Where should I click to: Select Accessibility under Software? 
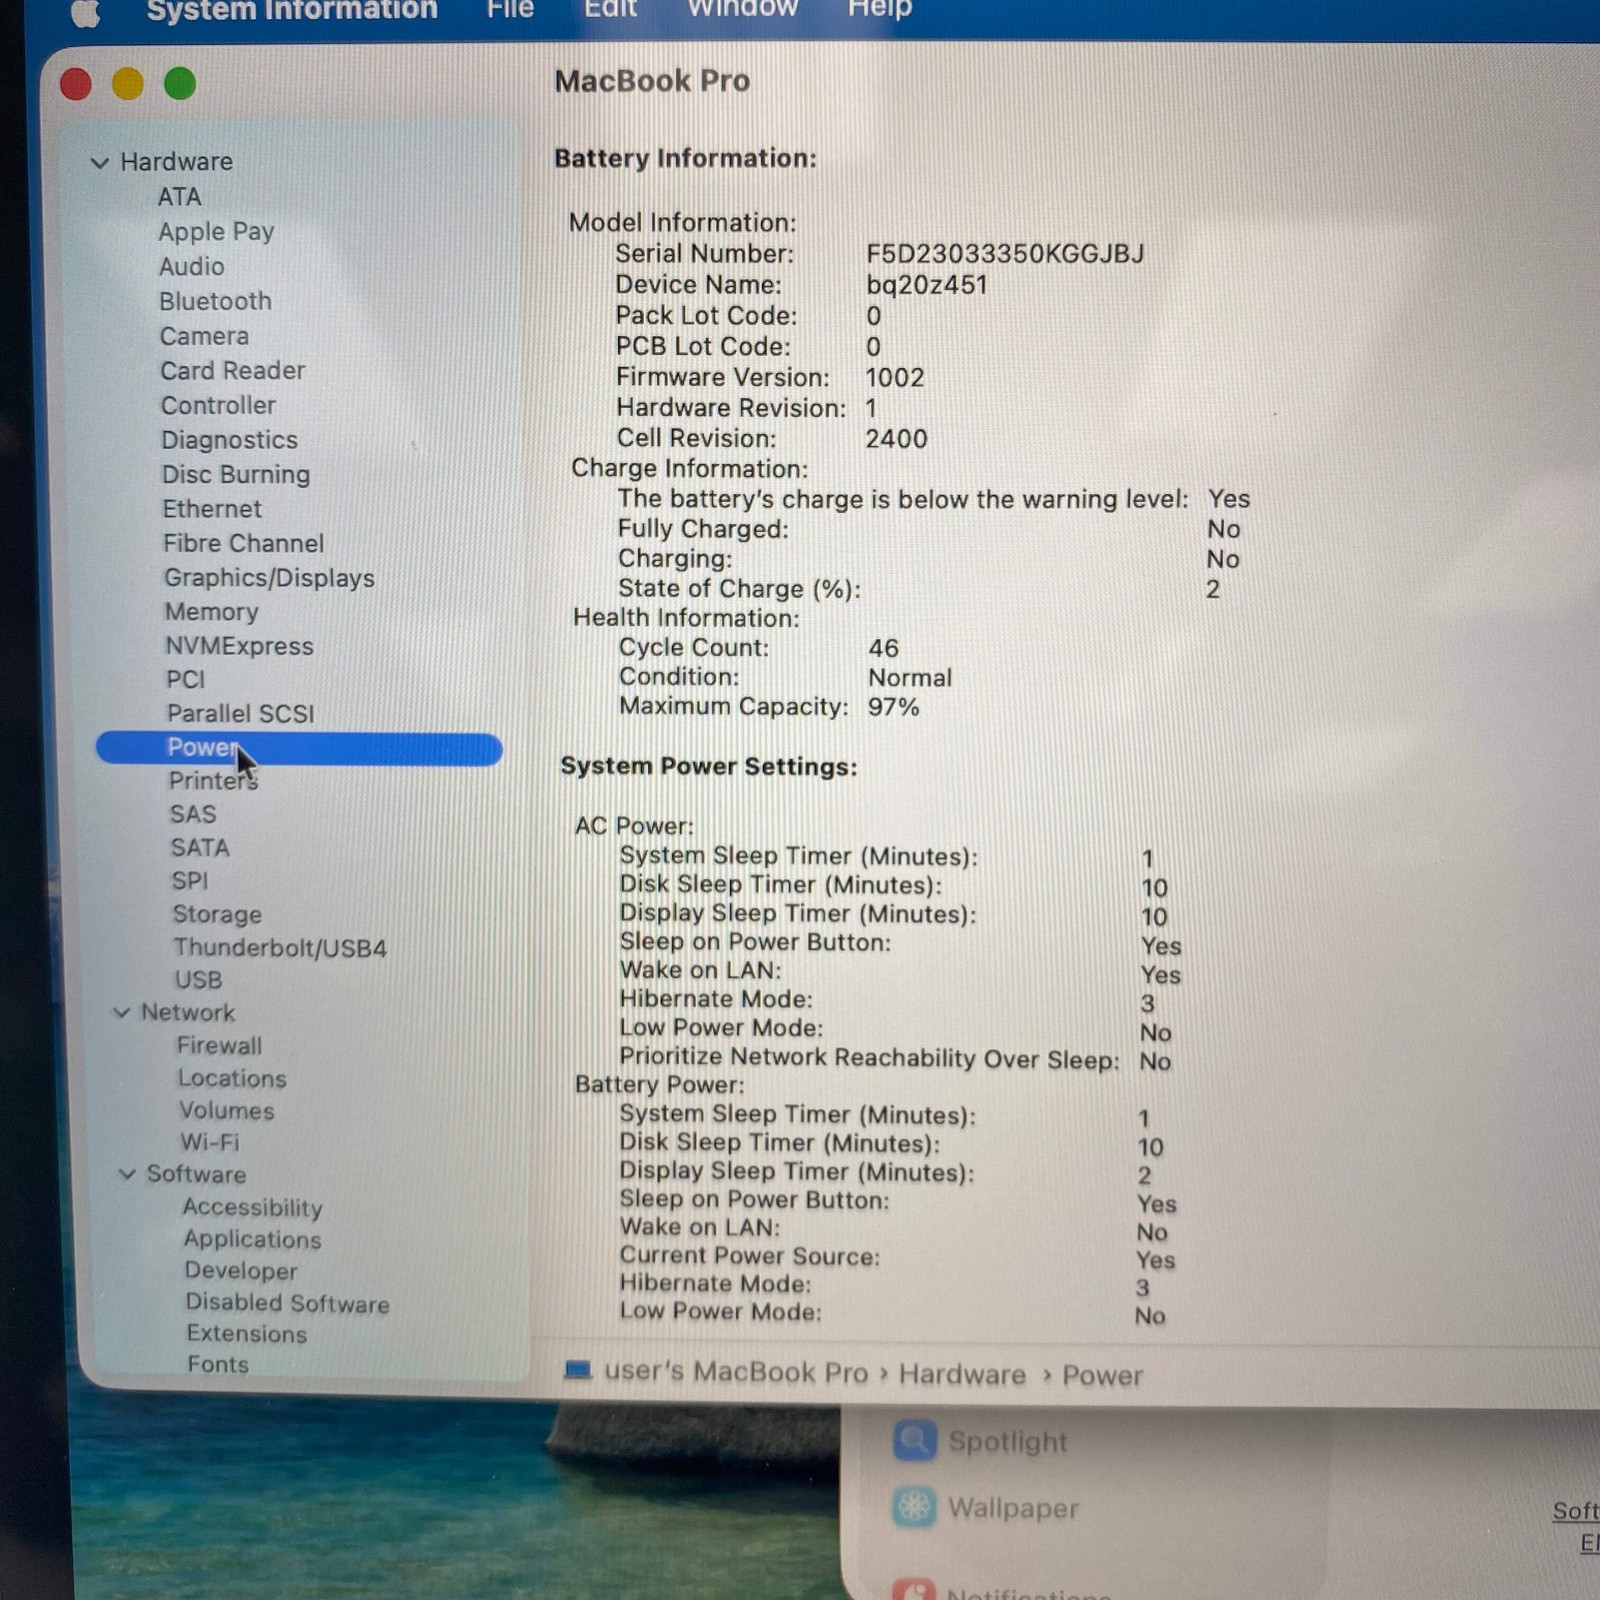252,1207
